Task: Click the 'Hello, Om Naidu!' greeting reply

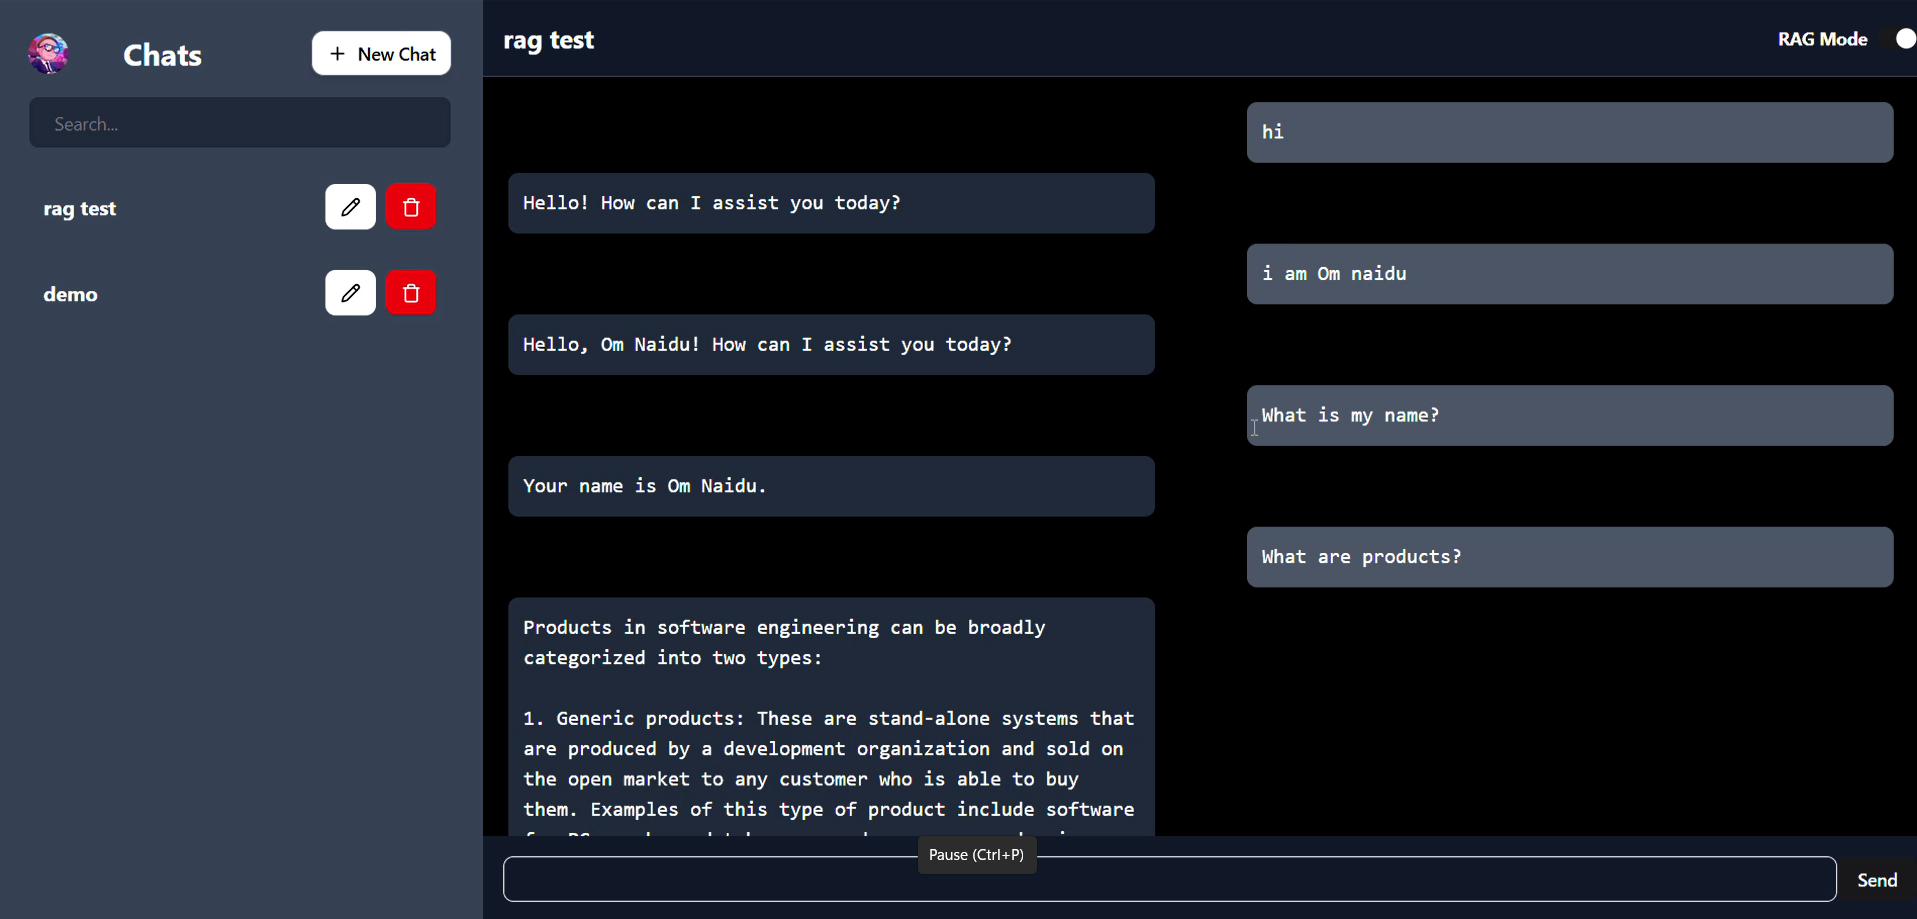Action: pyautogui.click(x=830, y=345)
